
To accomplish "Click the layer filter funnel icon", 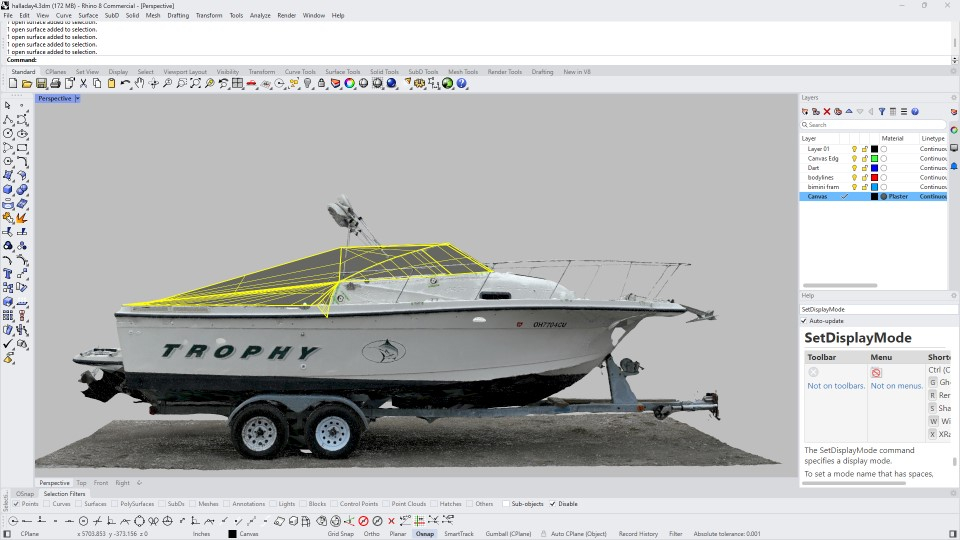I will (881, 111).
